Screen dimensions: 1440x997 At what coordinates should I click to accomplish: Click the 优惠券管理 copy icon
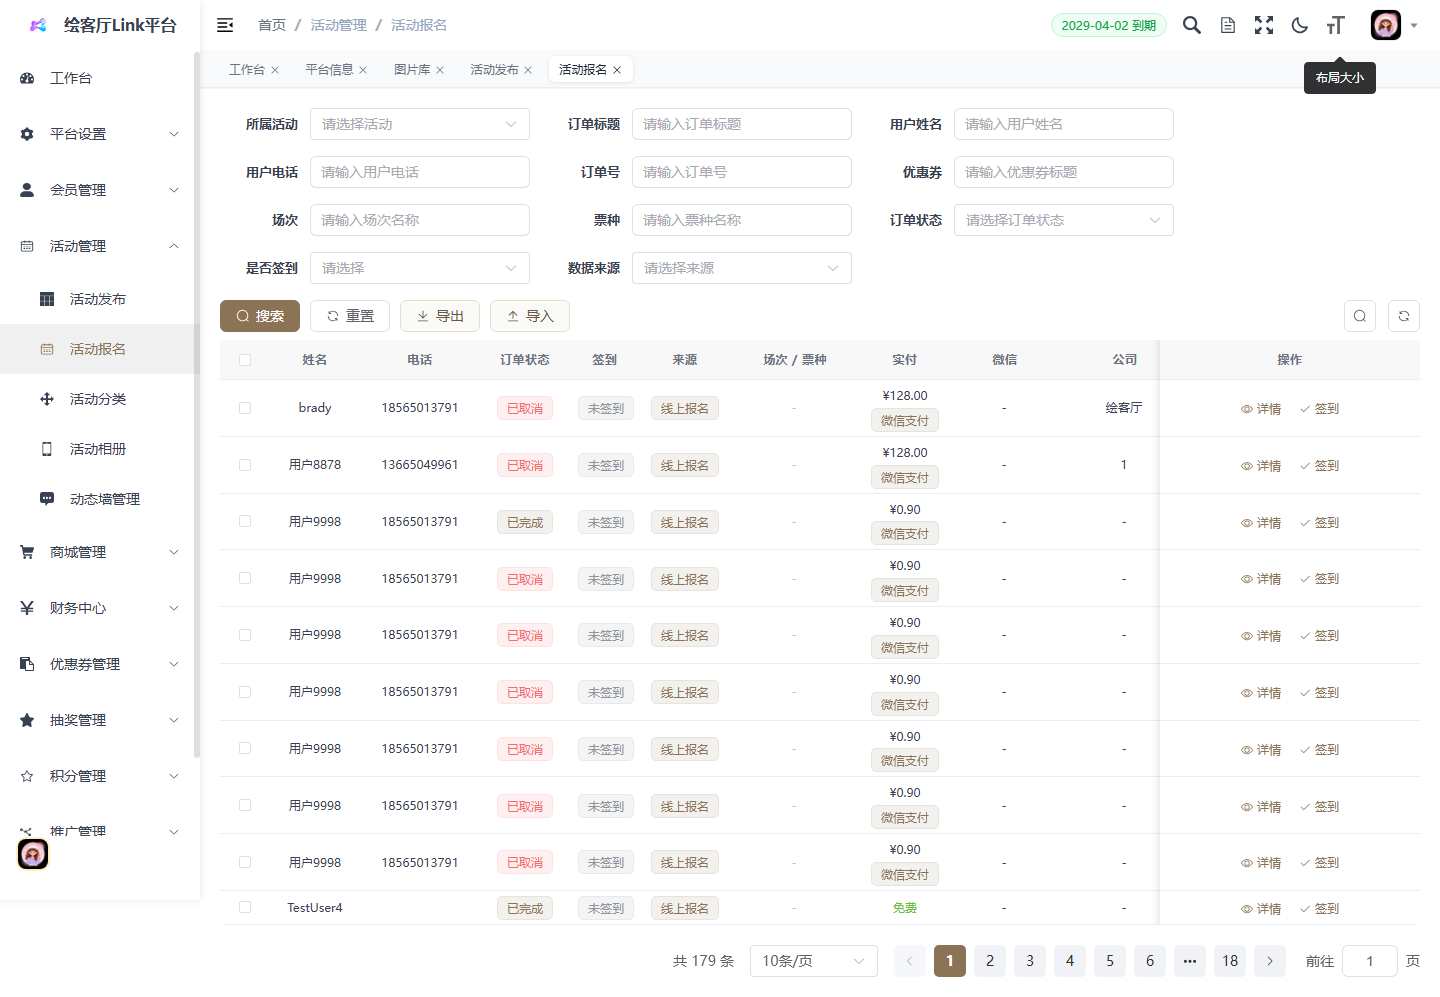point(27,664)
